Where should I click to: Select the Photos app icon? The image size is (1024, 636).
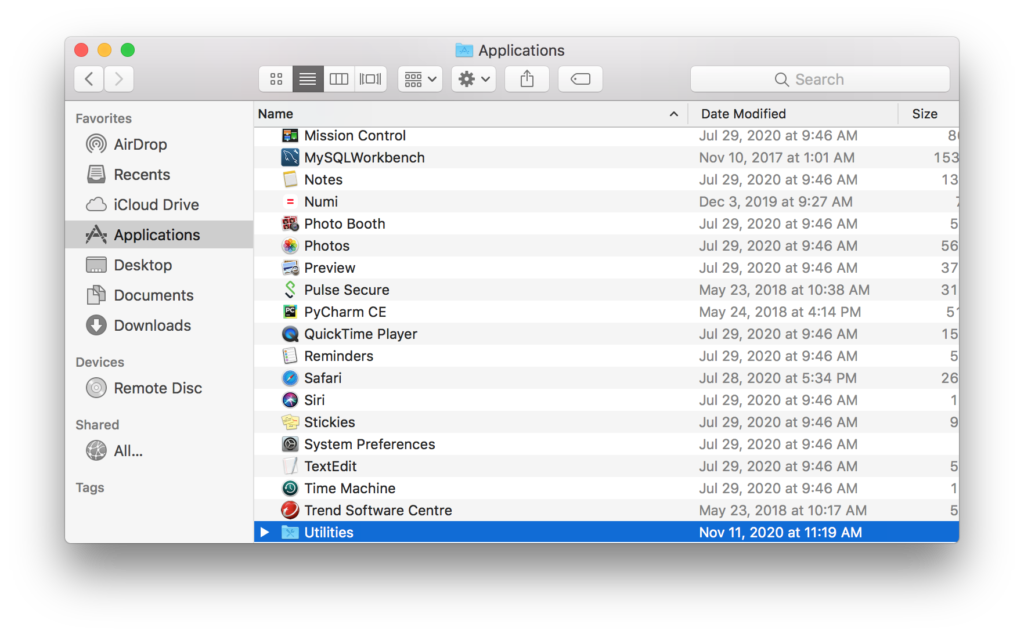[x=290, y=246]
